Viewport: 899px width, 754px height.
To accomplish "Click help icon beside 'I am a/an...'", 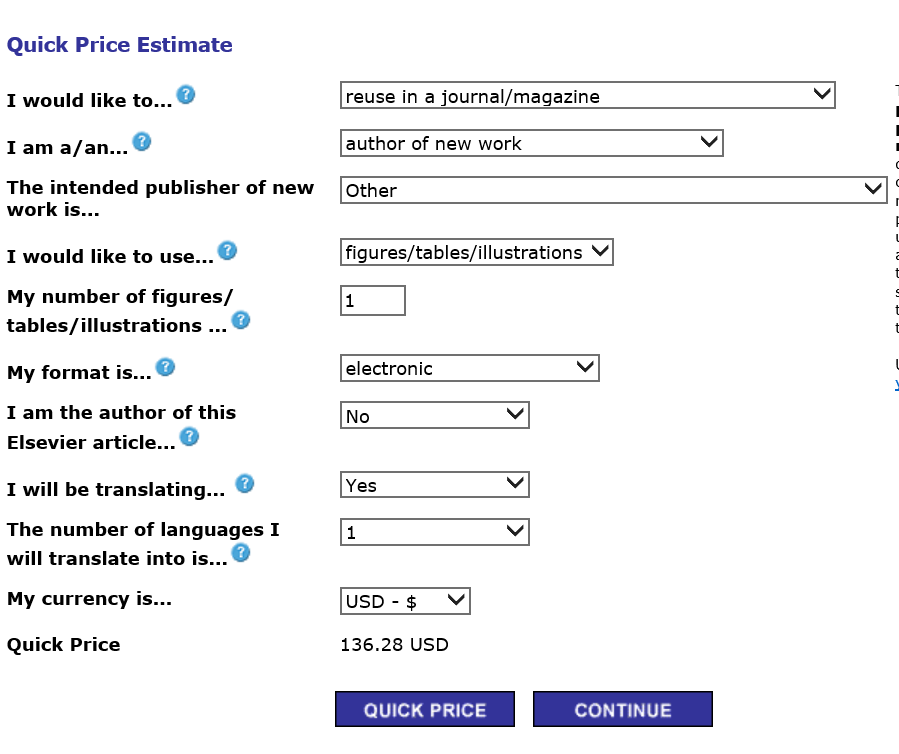I will click(x=142, y=142).
